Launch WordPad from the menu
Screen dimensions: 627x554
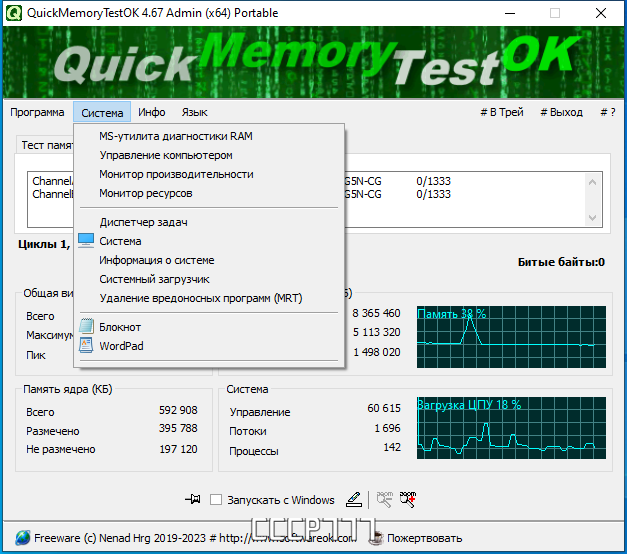(209, 346)
